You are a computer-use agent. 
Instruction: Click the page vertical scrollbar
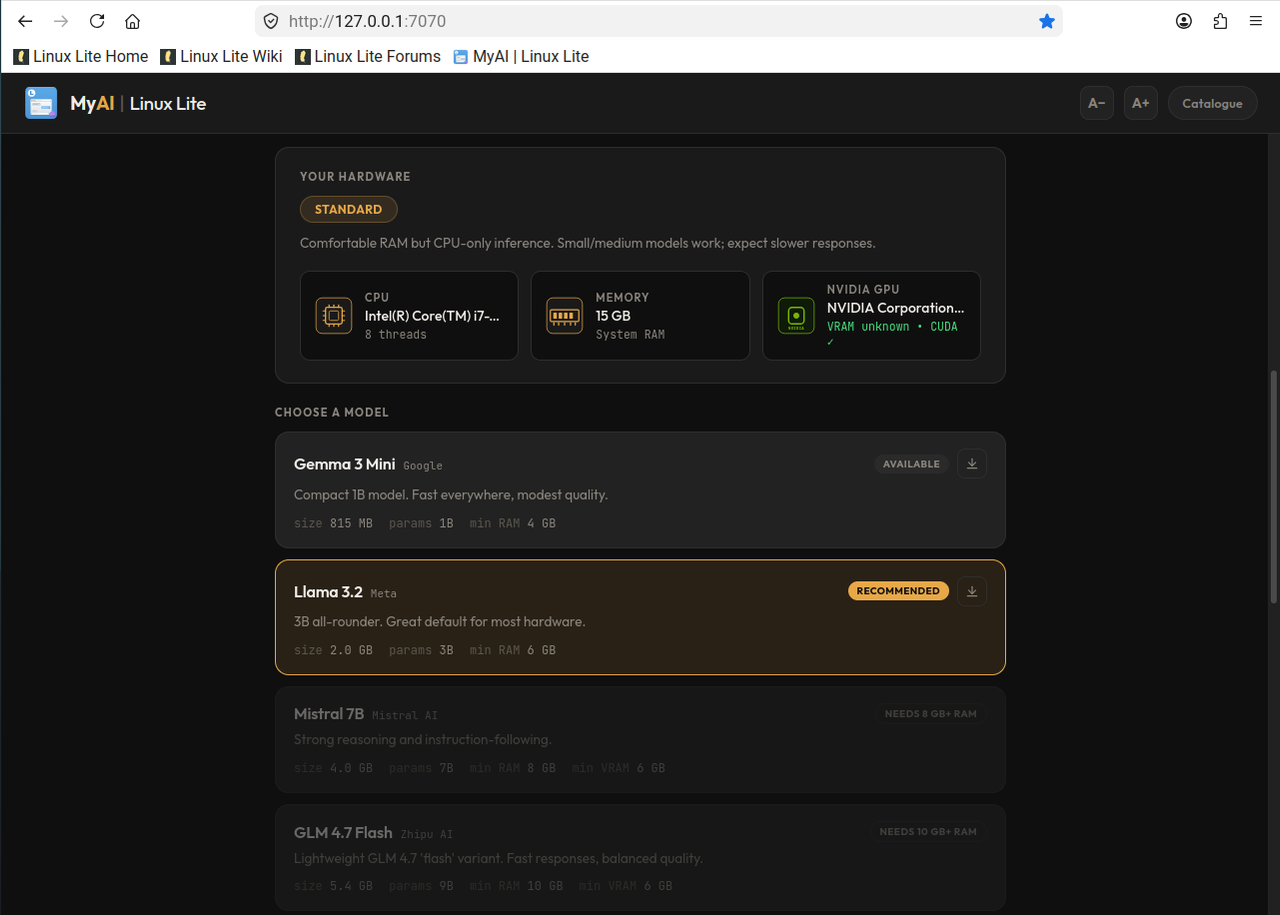pos(1273,487)
